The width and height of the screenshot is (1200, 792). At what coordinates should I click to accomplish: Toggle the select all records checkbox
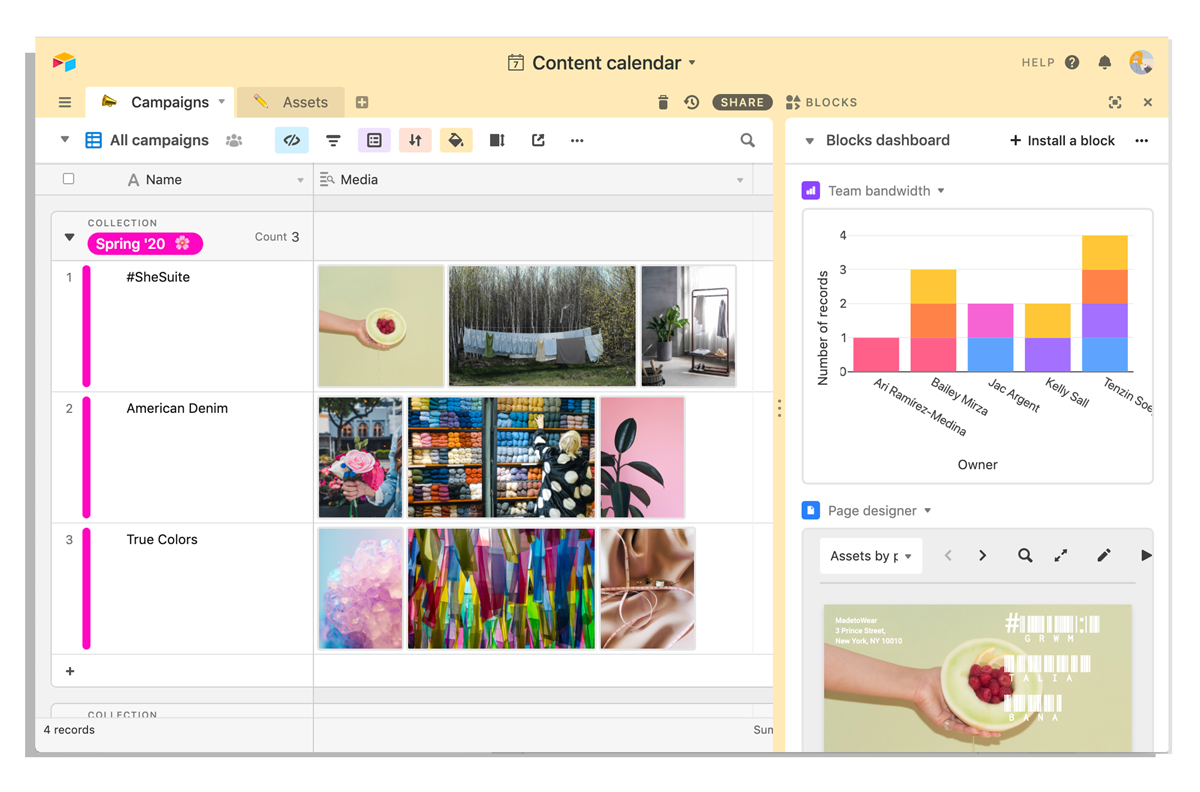[x=68, y=179]
